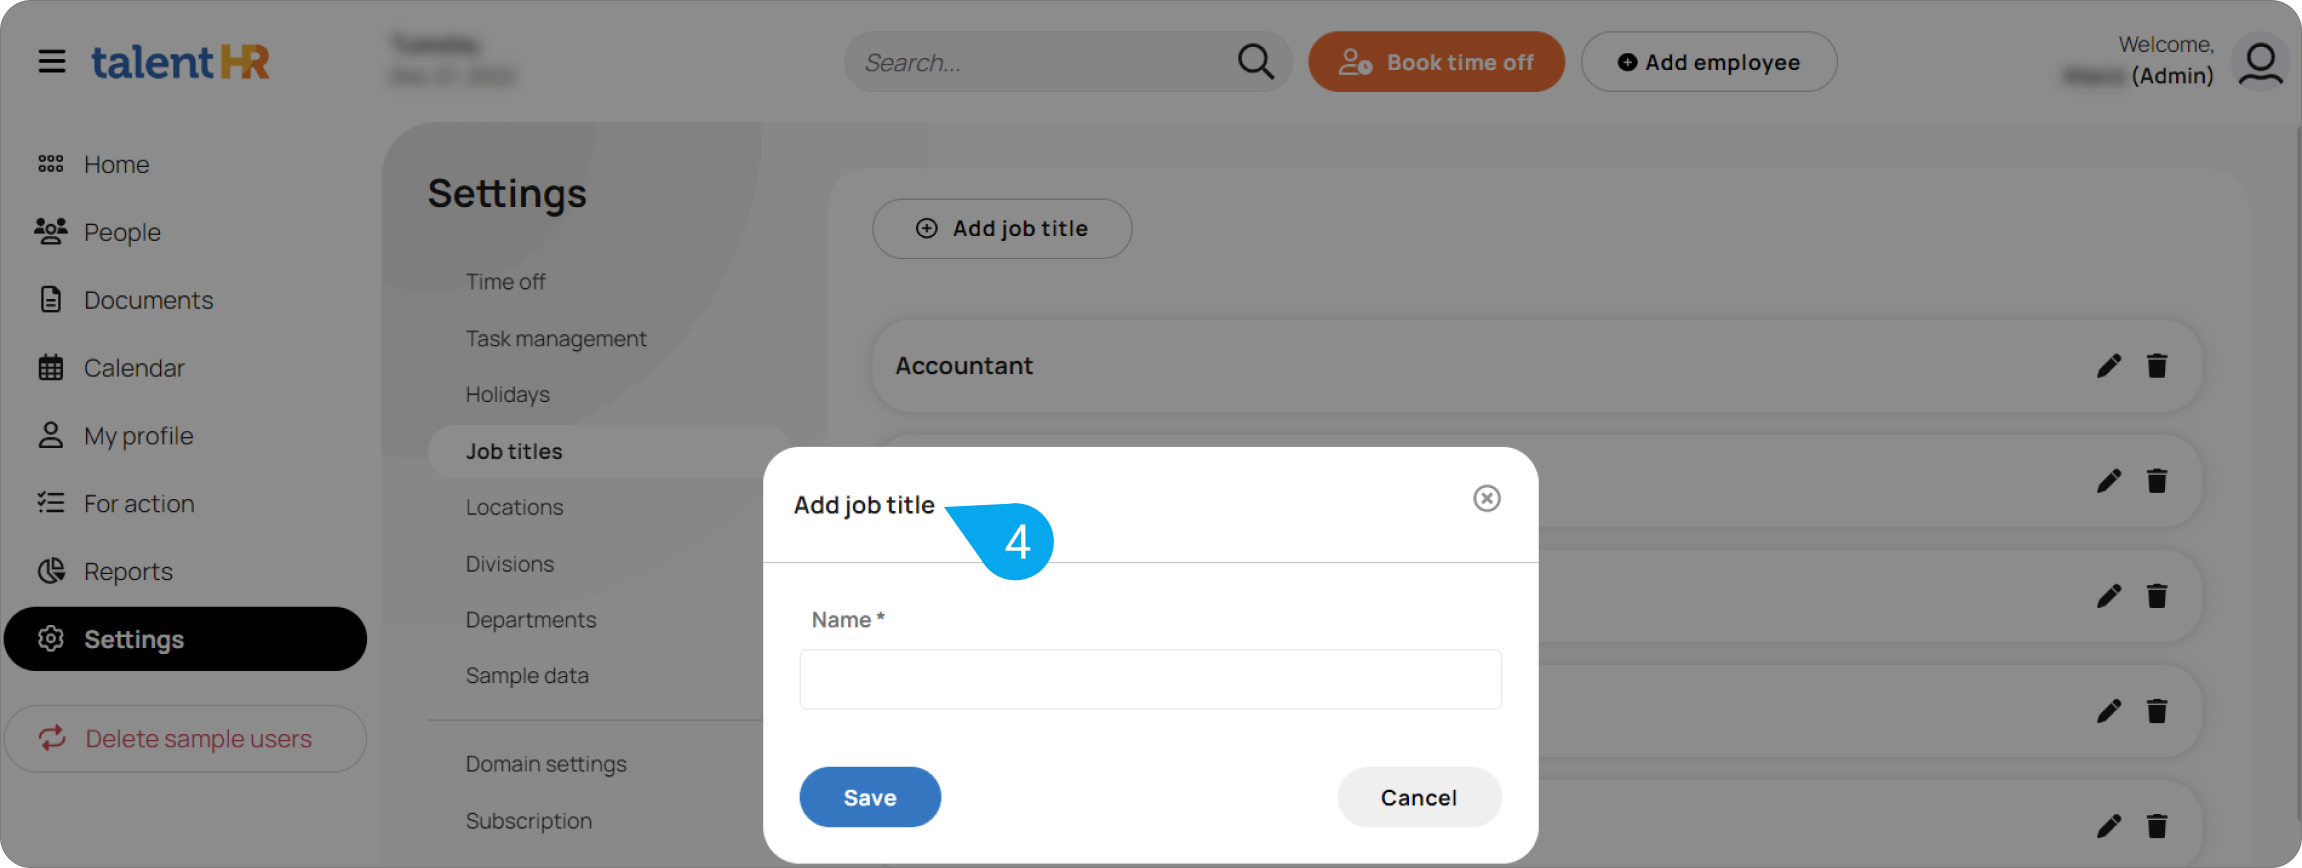The image size is (2302, 868).
Task: Click inside the Name input field
Action: click(1150, 679)
